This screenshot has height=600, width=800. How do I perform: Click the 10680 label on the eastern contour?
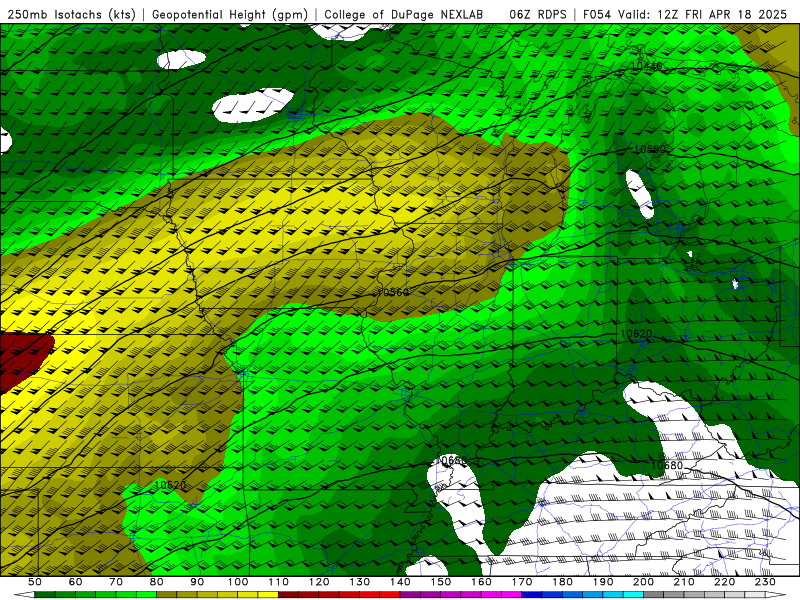pos(667,465)
